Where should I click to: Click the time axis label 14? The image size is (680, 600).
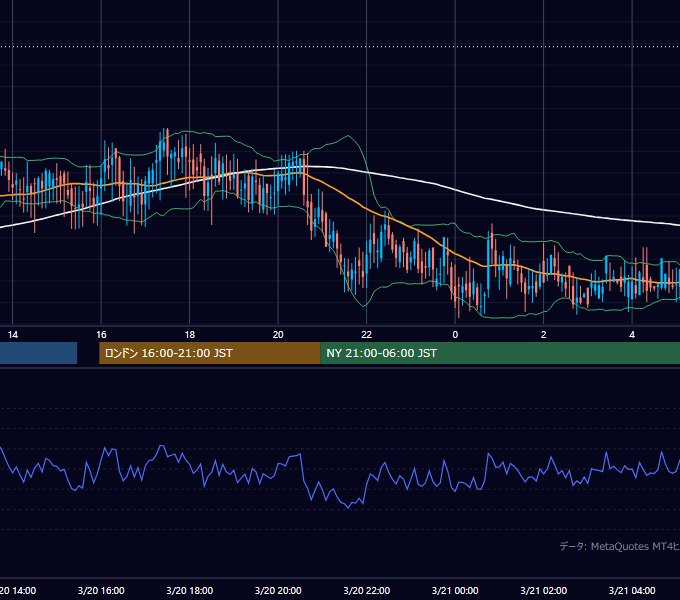pyautogui.click(x=13, y=335)
